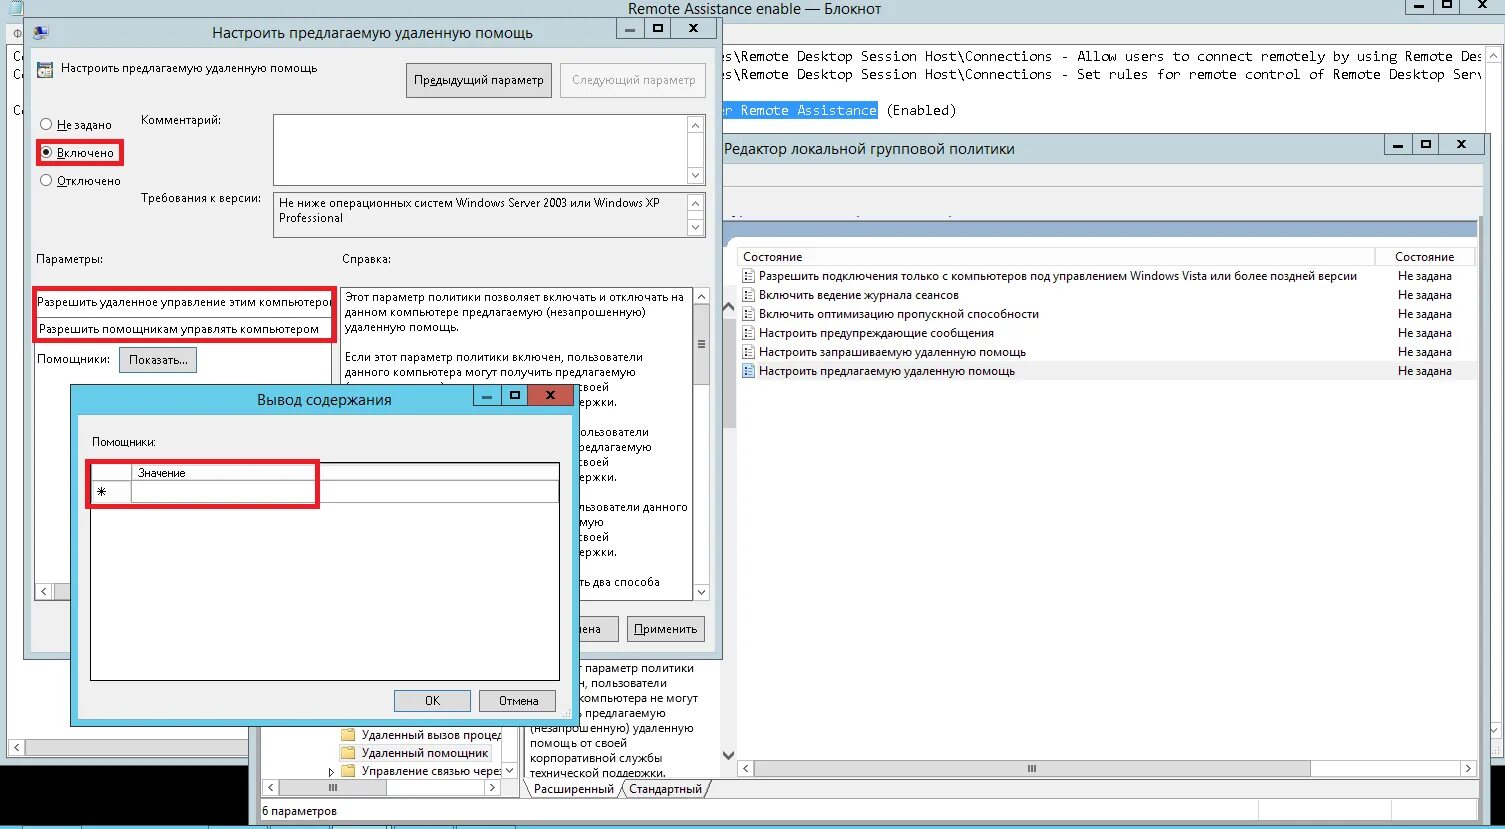
Task: Click 'Состояние' column header above 'Не задана' values
Action: (x=1425, y=257)
